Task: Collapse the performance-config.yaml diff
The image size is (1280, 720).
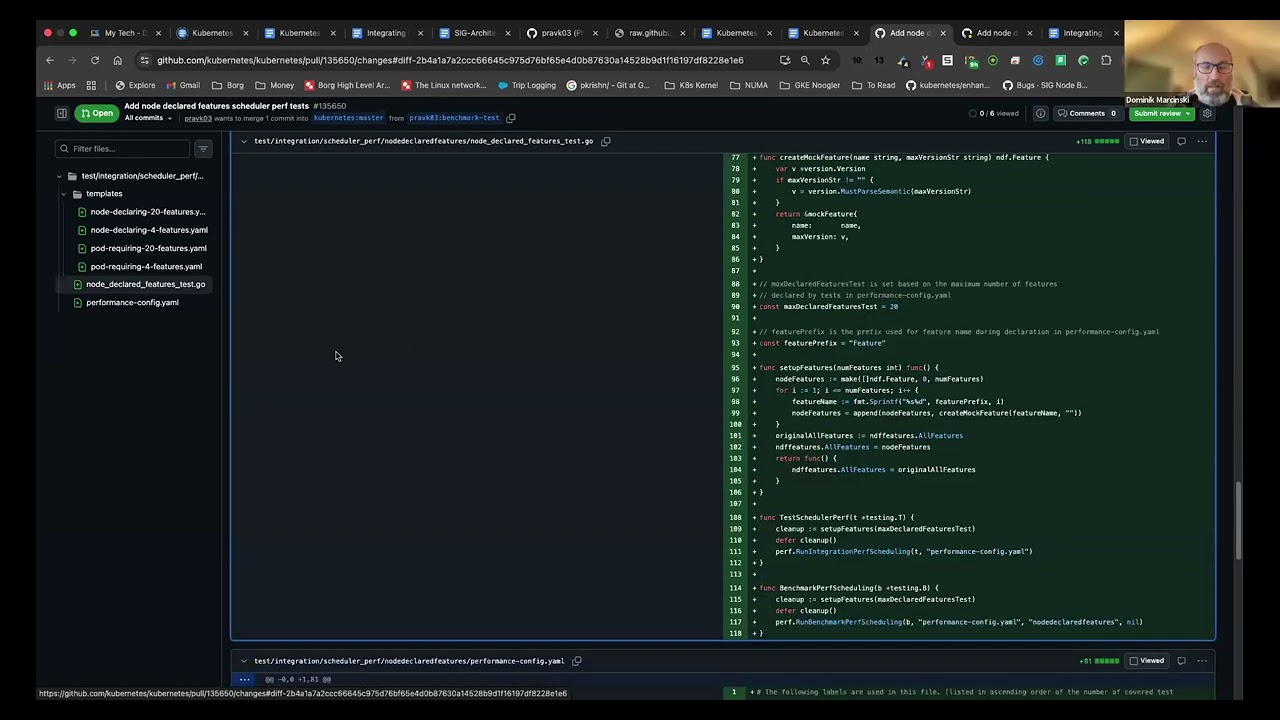Action: 243,661
